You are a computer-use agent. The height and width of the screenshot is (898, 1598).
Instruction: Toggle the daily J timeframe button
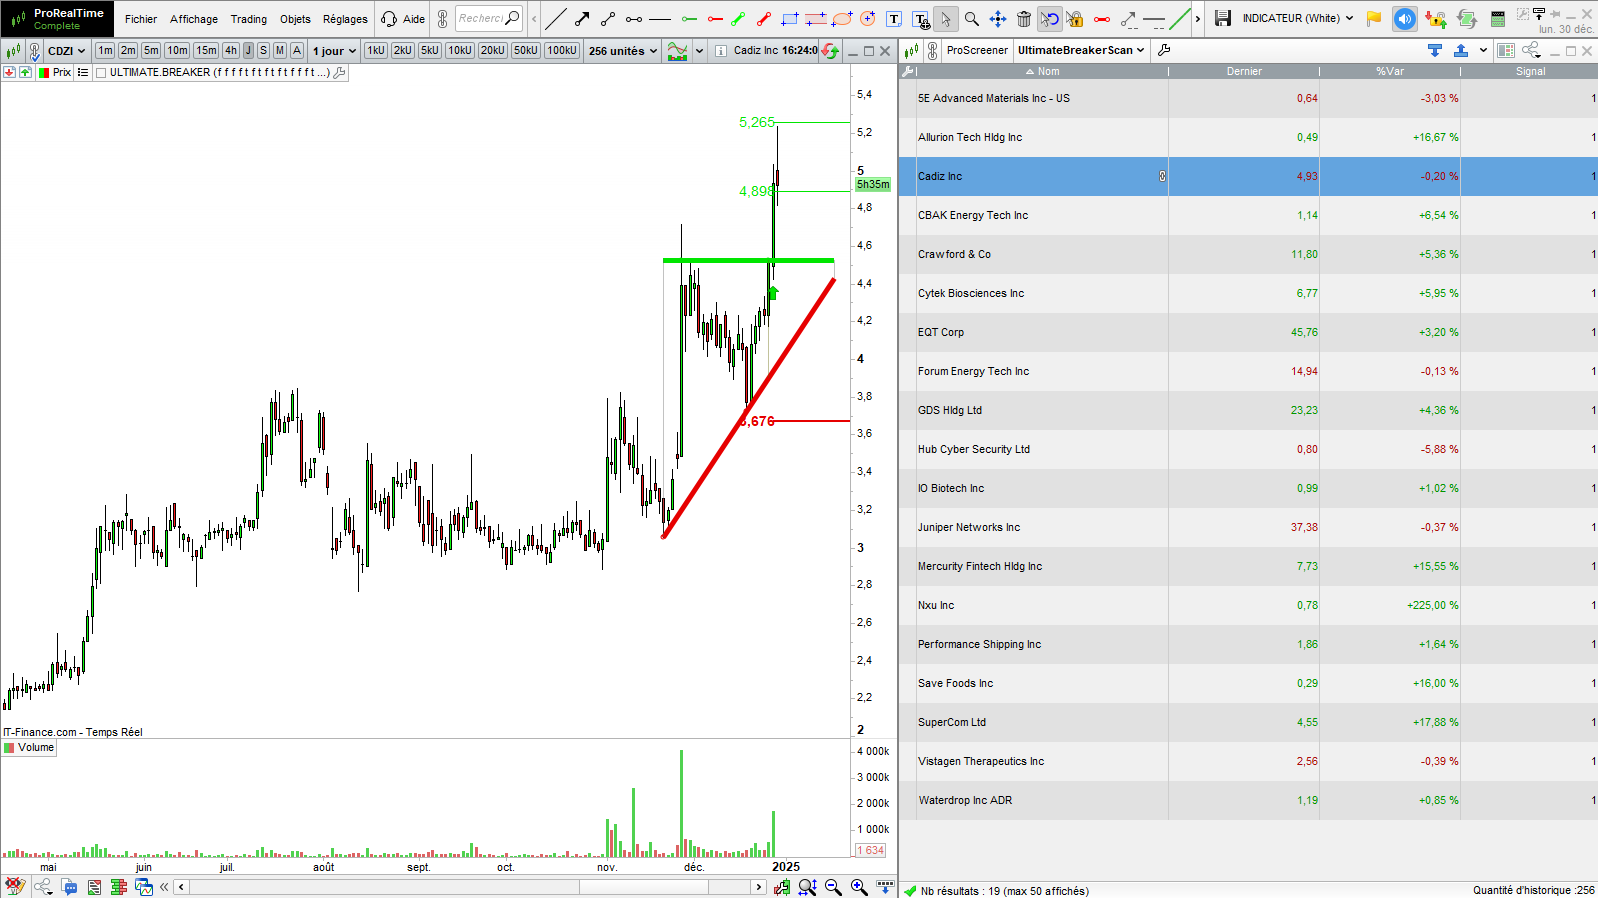(x=248, y=50)
